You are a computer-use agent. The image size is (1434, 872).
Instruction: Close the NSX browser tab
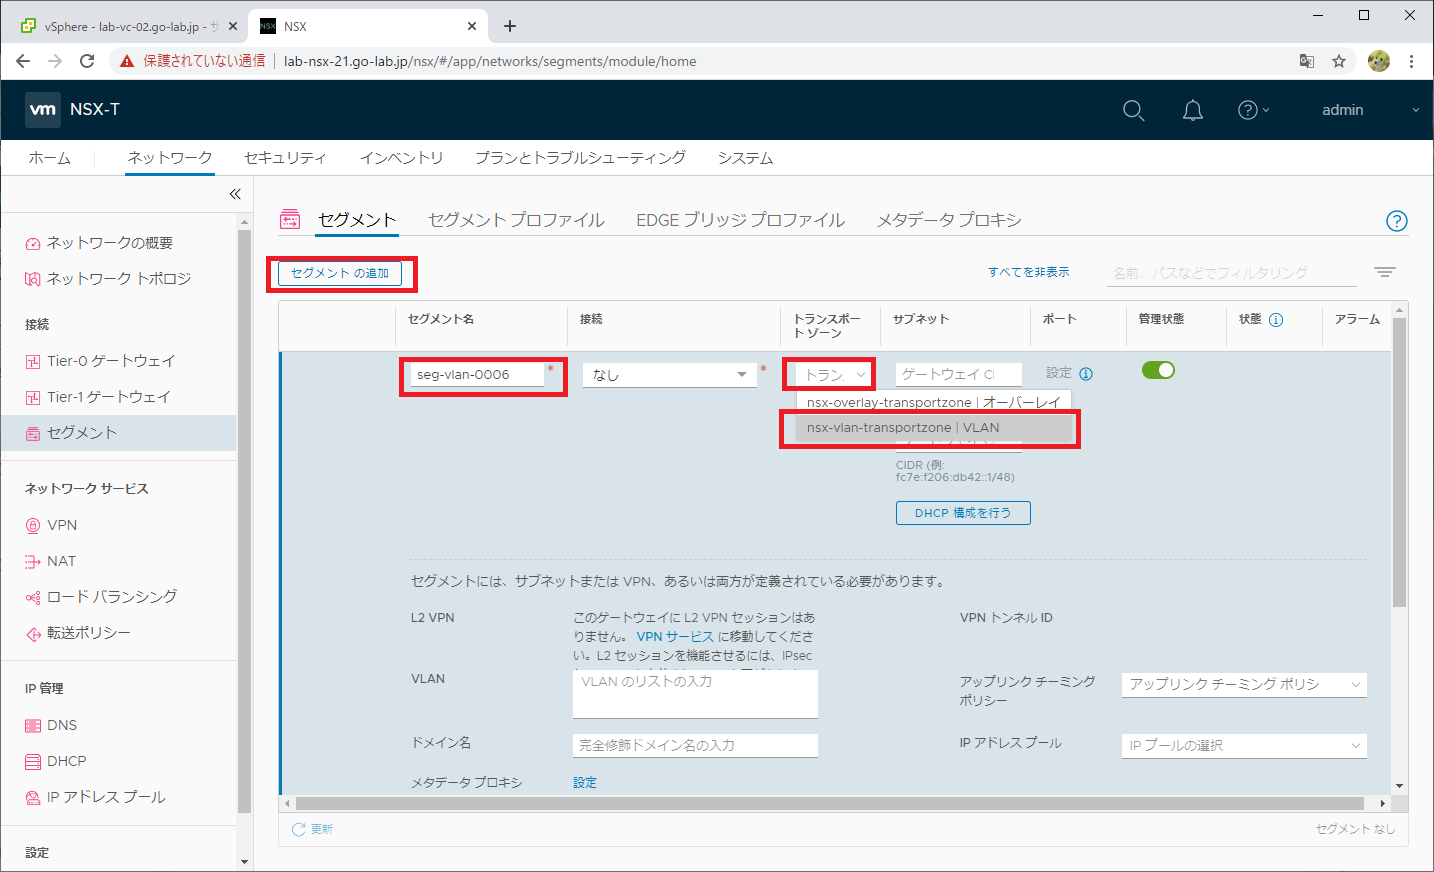coord(472,26)
